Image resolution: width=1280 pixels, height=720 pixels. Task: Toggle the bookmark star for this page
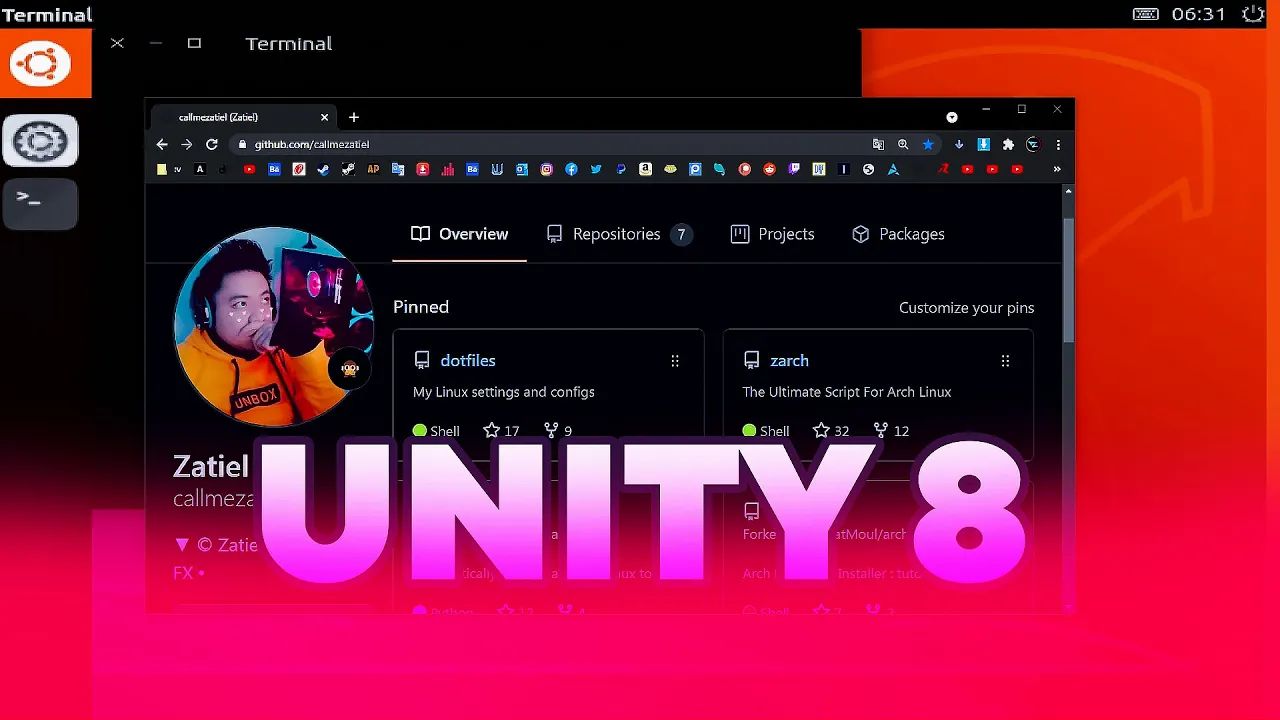[x=928, y=144]
